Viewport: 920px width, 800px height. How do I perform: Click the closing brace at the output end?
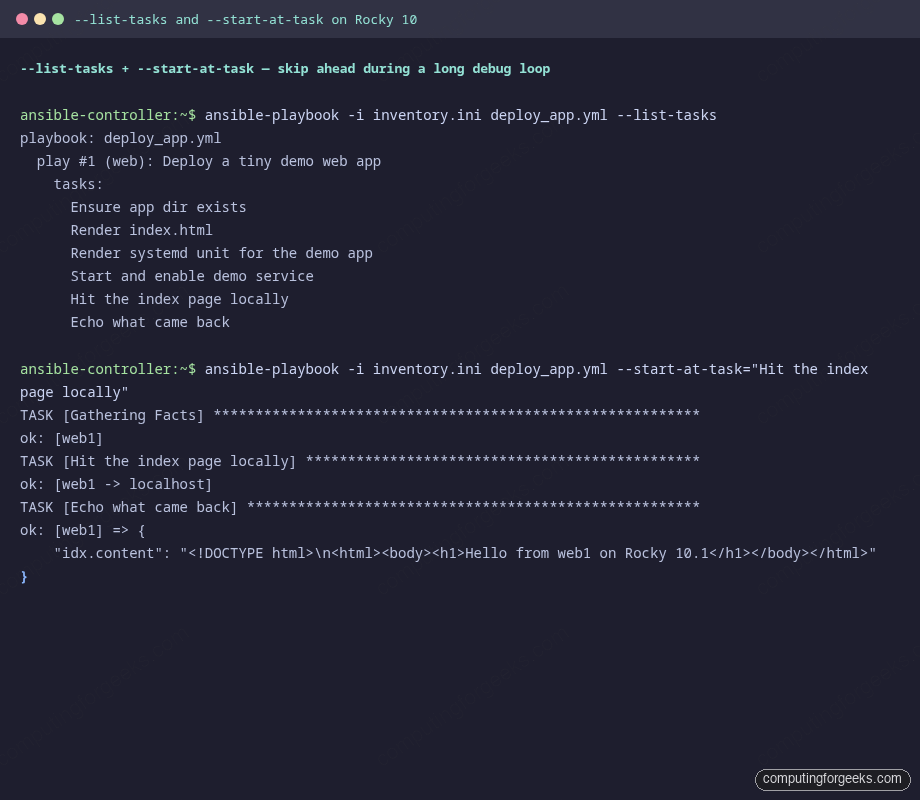(23, 576)
